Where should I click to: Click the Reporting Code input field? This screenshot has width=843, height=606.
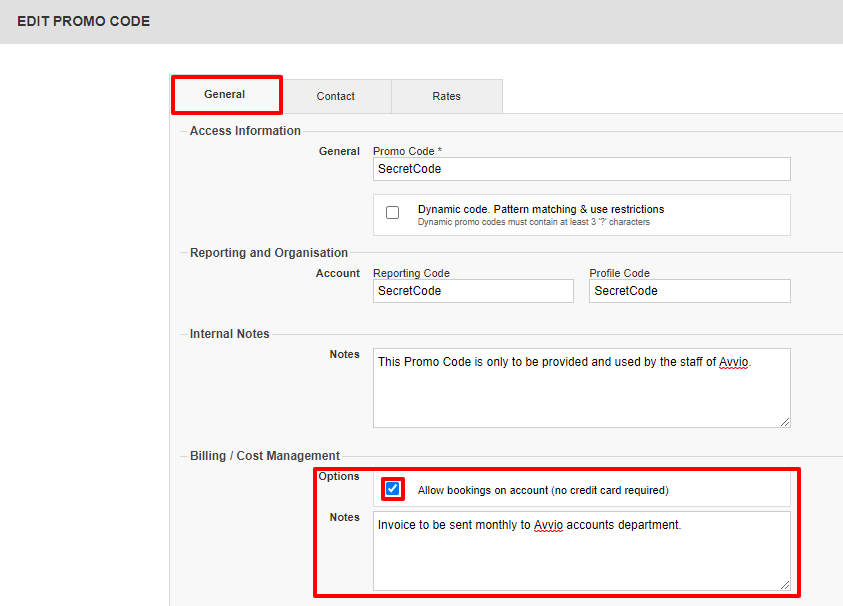point(473,291)
